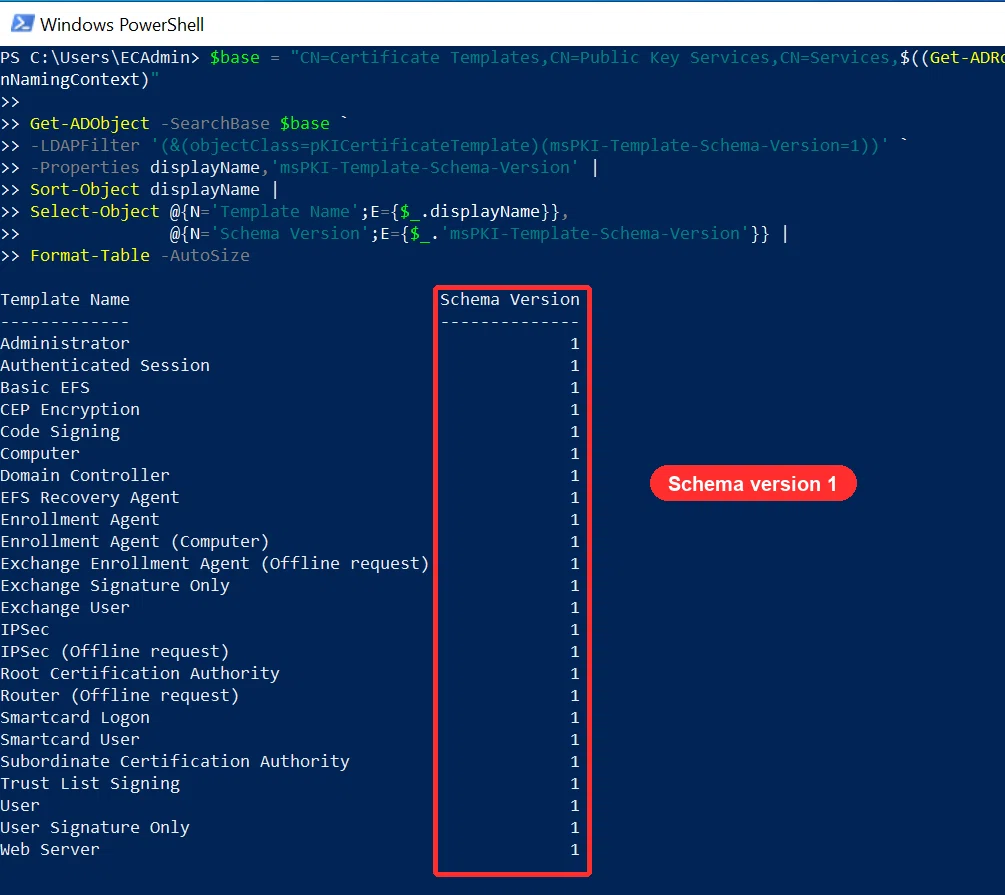
Task: Click the 'Enrollment Agent (Computer)' row text
Action: click(135, 542)
